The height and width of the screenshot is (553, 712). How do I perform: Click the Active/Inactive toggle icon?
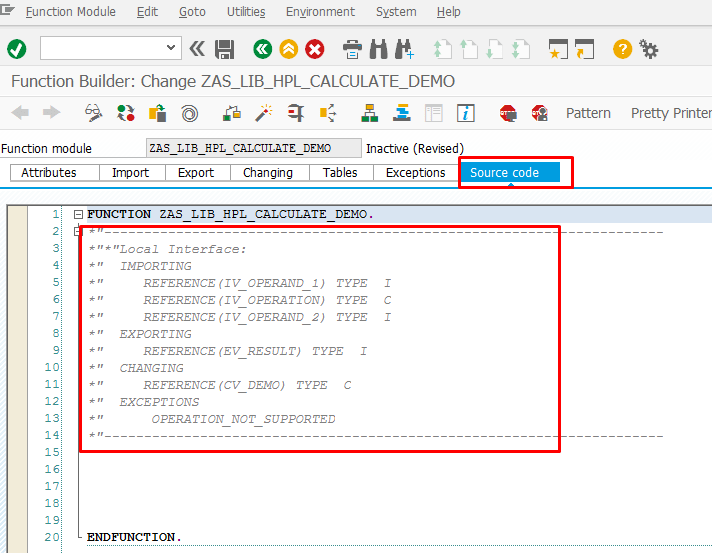tap(126, 113)
